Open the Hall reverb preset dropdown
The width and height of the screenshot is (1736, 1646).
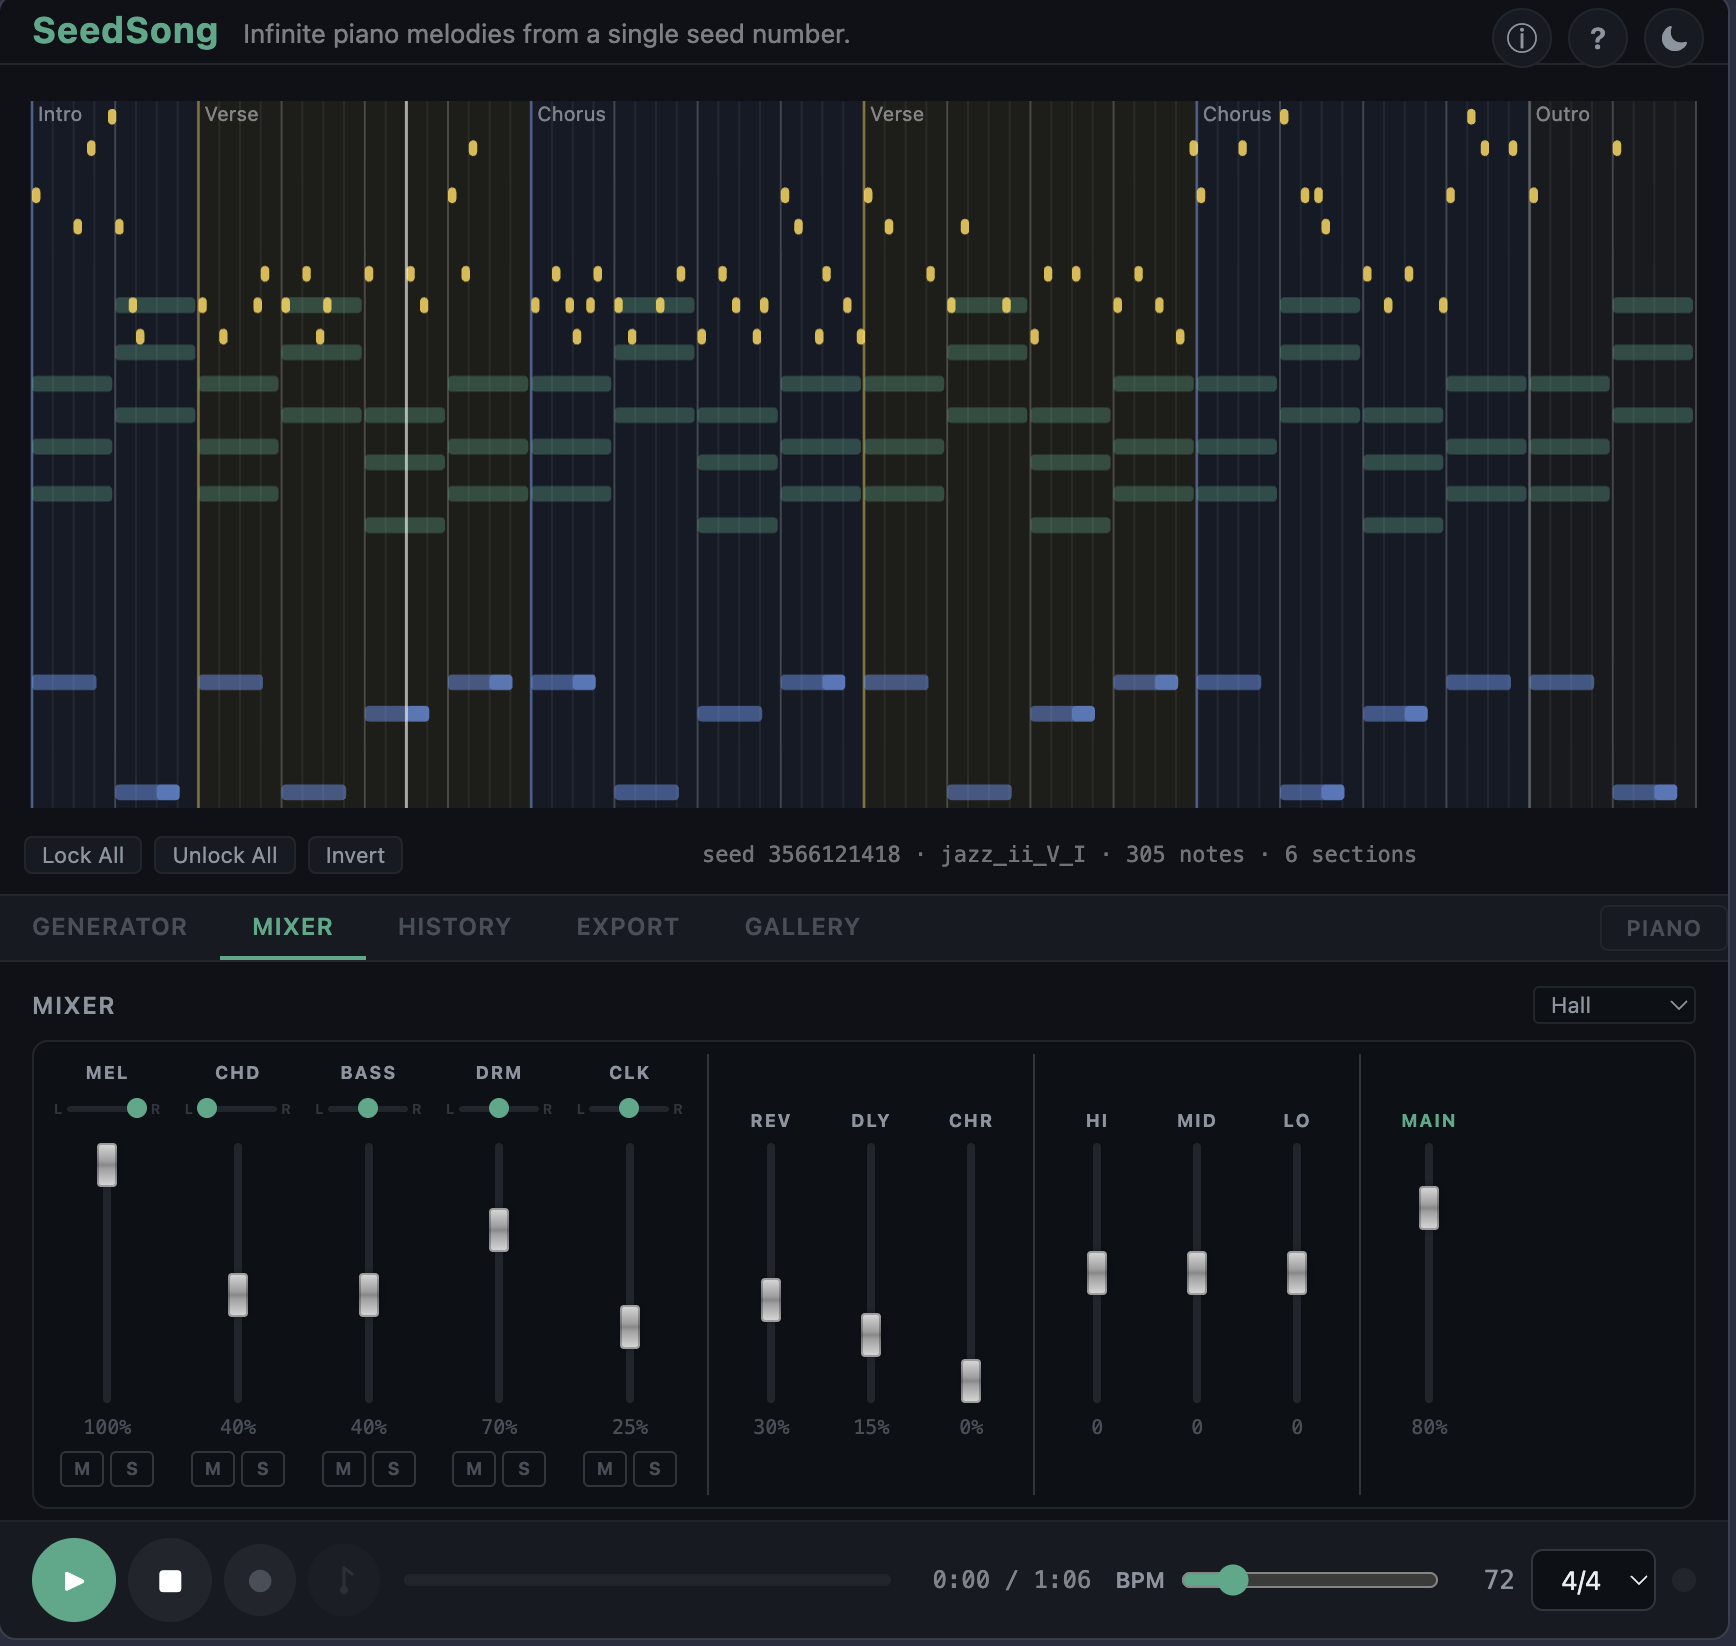(x=1614, y=1005)
